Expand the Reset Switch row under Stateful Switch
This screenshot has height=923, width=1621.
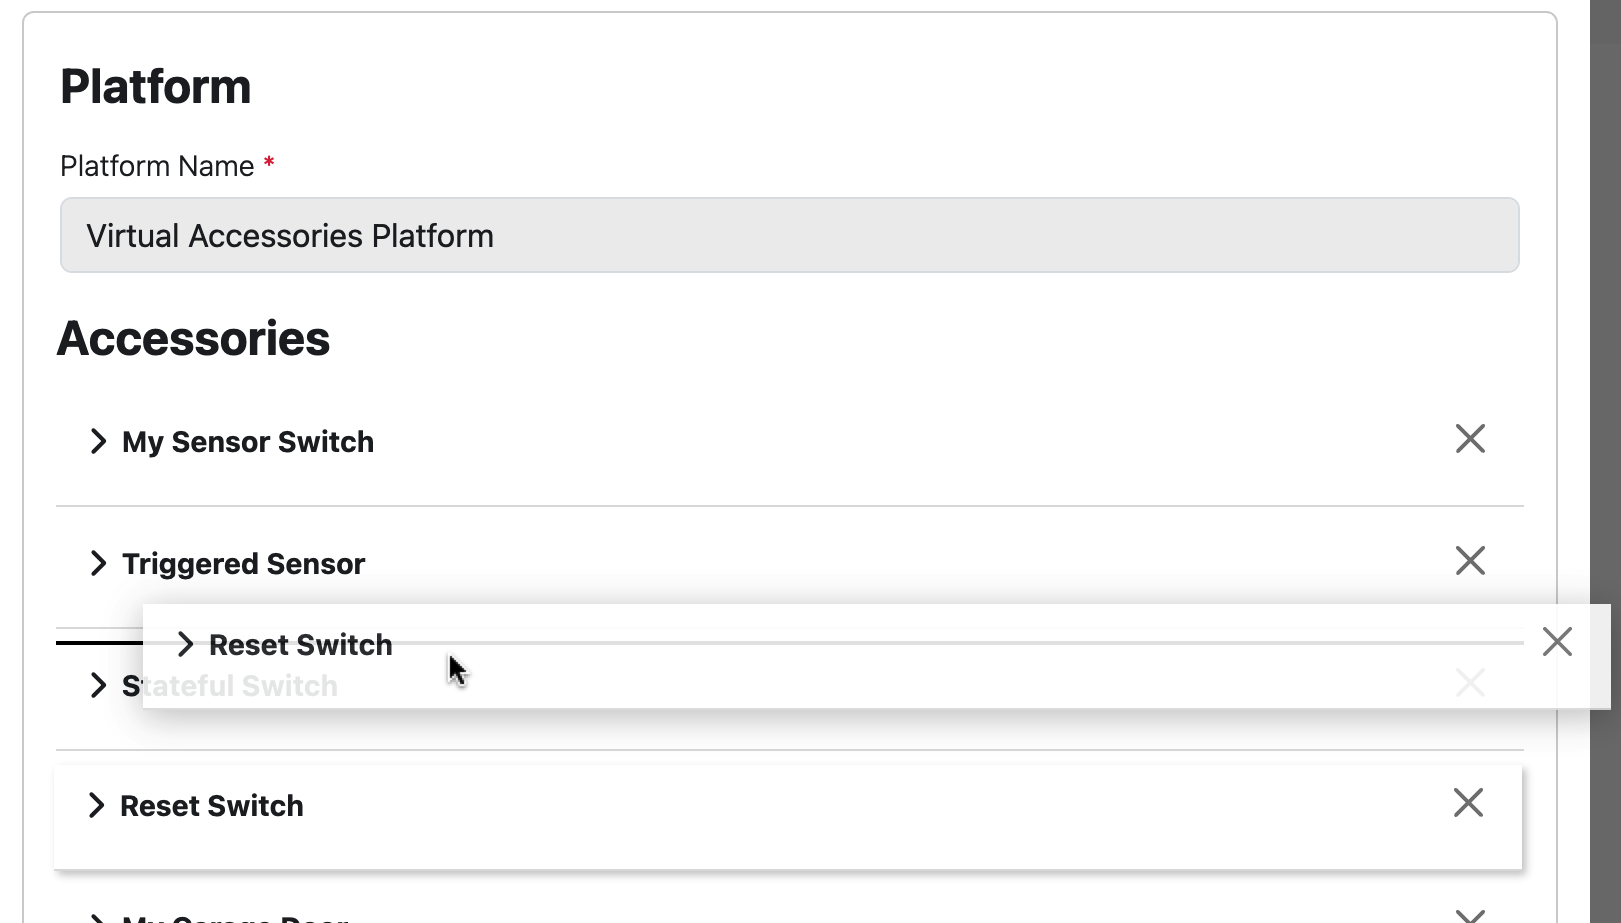[96, 805]
